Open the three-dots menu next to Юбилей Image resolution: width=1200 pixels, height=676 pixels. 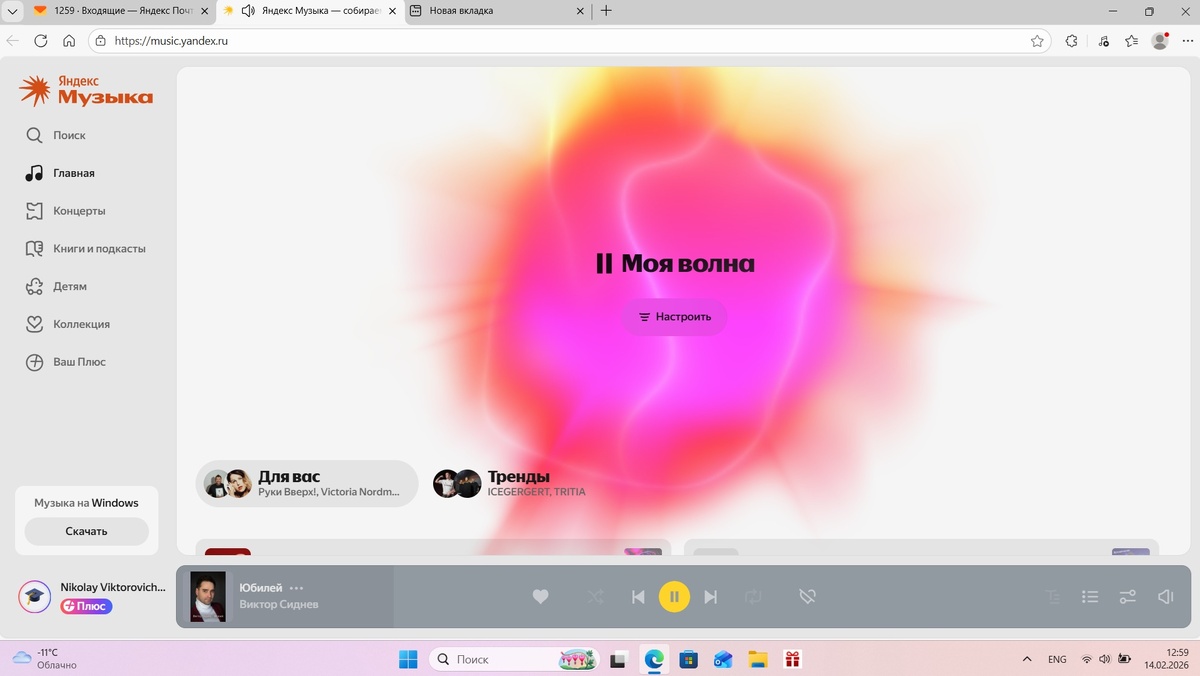point(296,588)
